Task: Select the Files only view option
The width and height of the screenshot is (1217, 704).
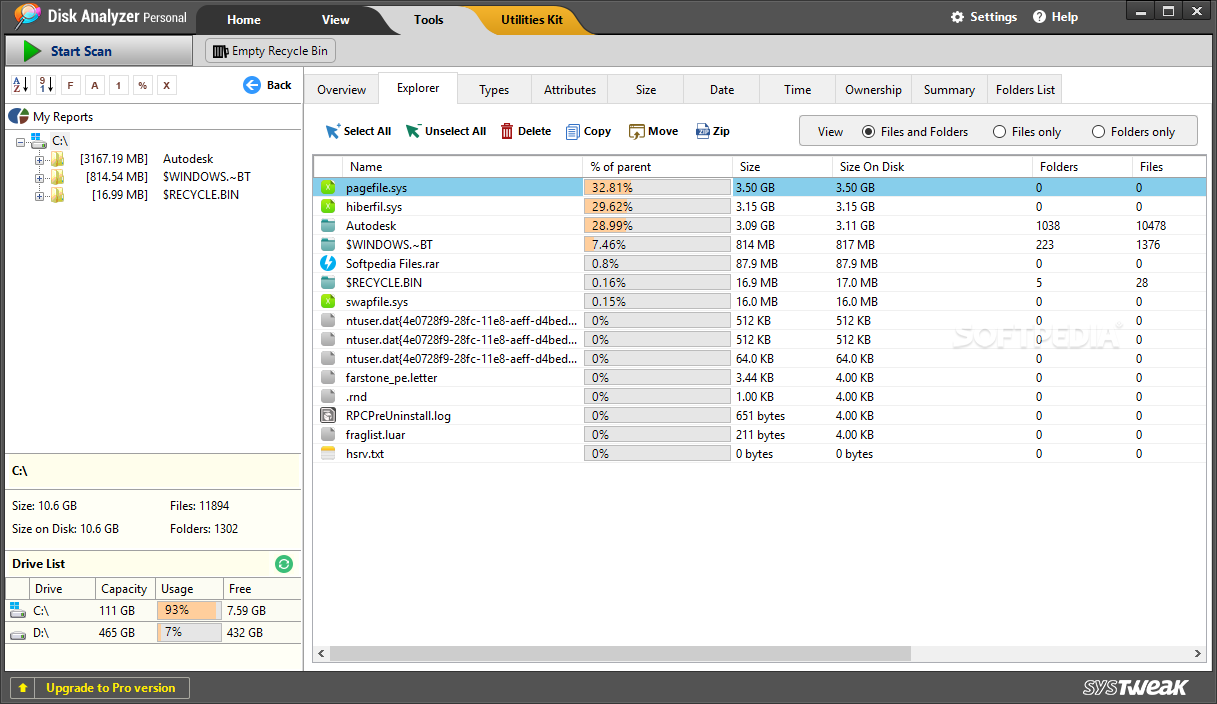Action: [x=999, y=132]
